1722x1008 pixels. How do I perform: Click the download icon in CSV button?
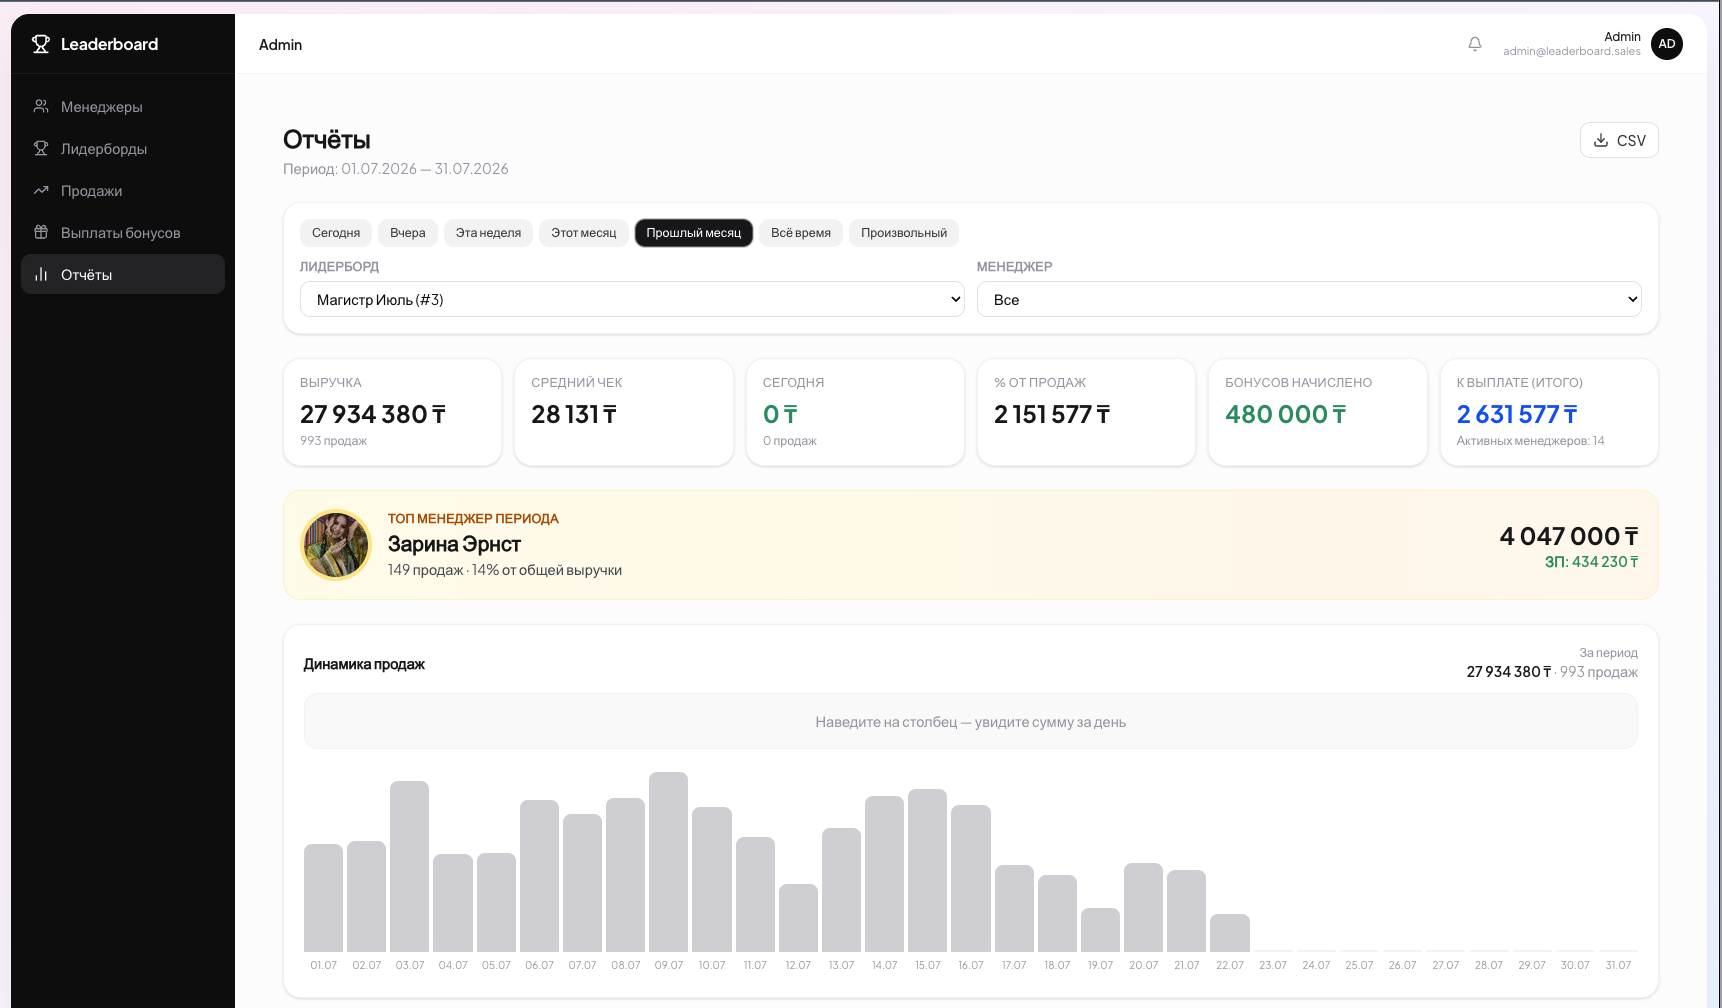pyautogui.click(x=1601, y=140)
